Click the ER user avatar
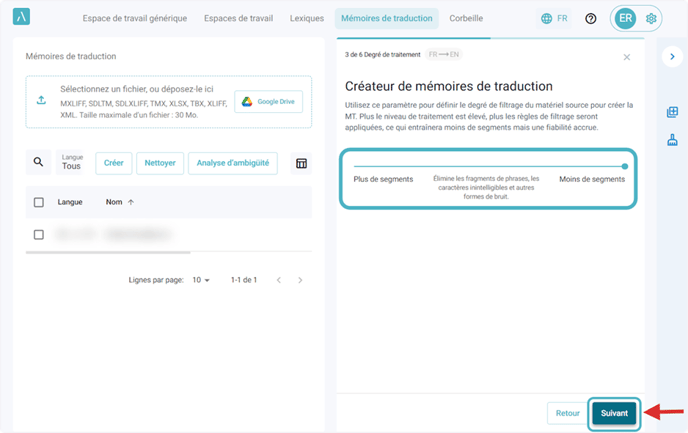 (625, 19)
